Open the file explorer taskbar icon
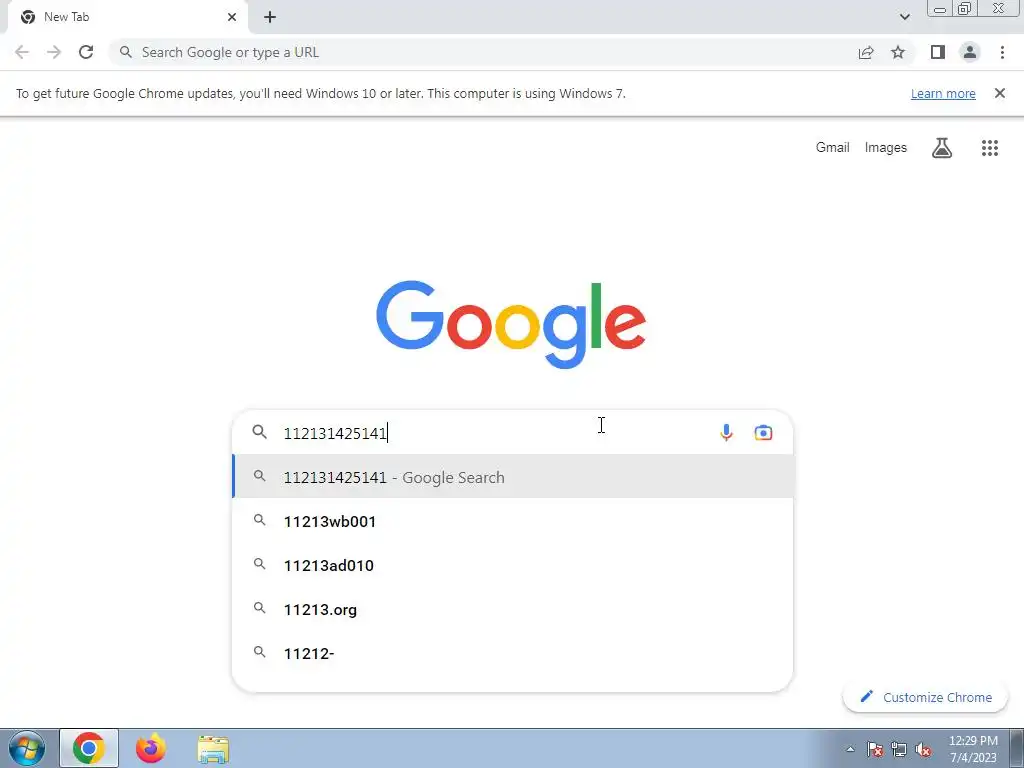Screen dimensions: 1024x768 pyautogui.click(x=214, y=749)
